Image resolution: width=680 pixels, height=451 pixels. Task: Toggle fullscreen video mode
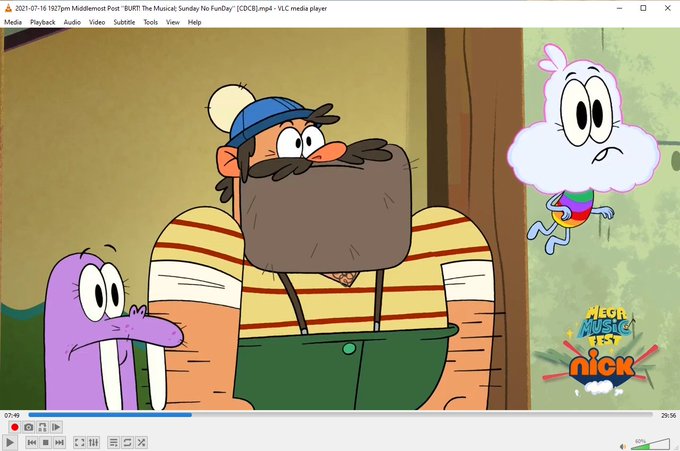(79, 442)
